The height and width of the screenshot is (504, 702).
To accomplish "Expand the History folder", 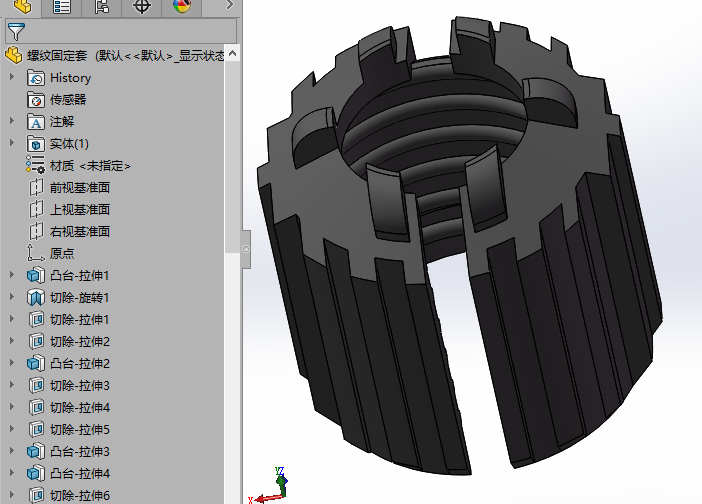I will coord(12,77).
